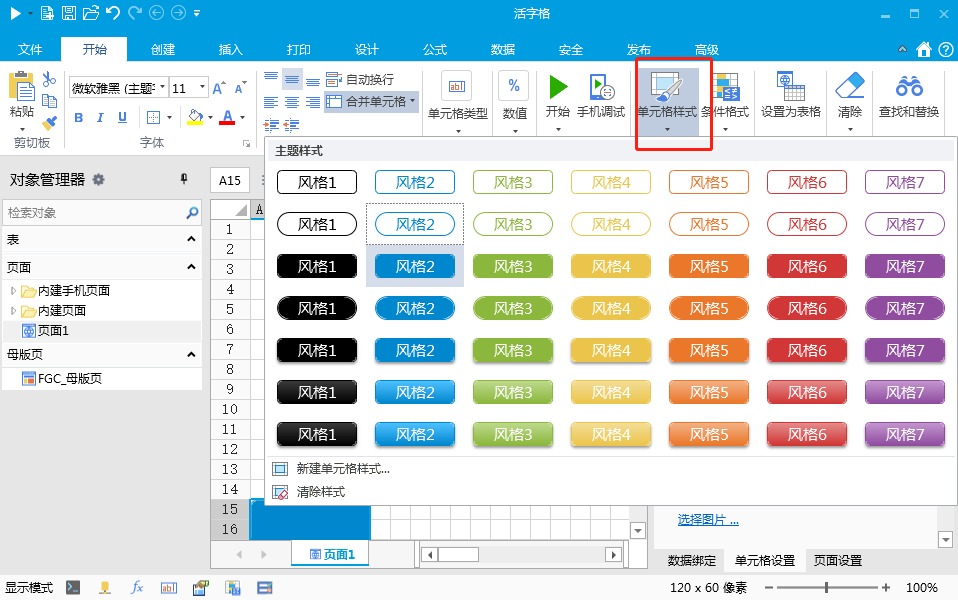This screenshot has width=958, height=600.
Task: Open the fill color dropdown arrow
Action: (x=210, y=117)
